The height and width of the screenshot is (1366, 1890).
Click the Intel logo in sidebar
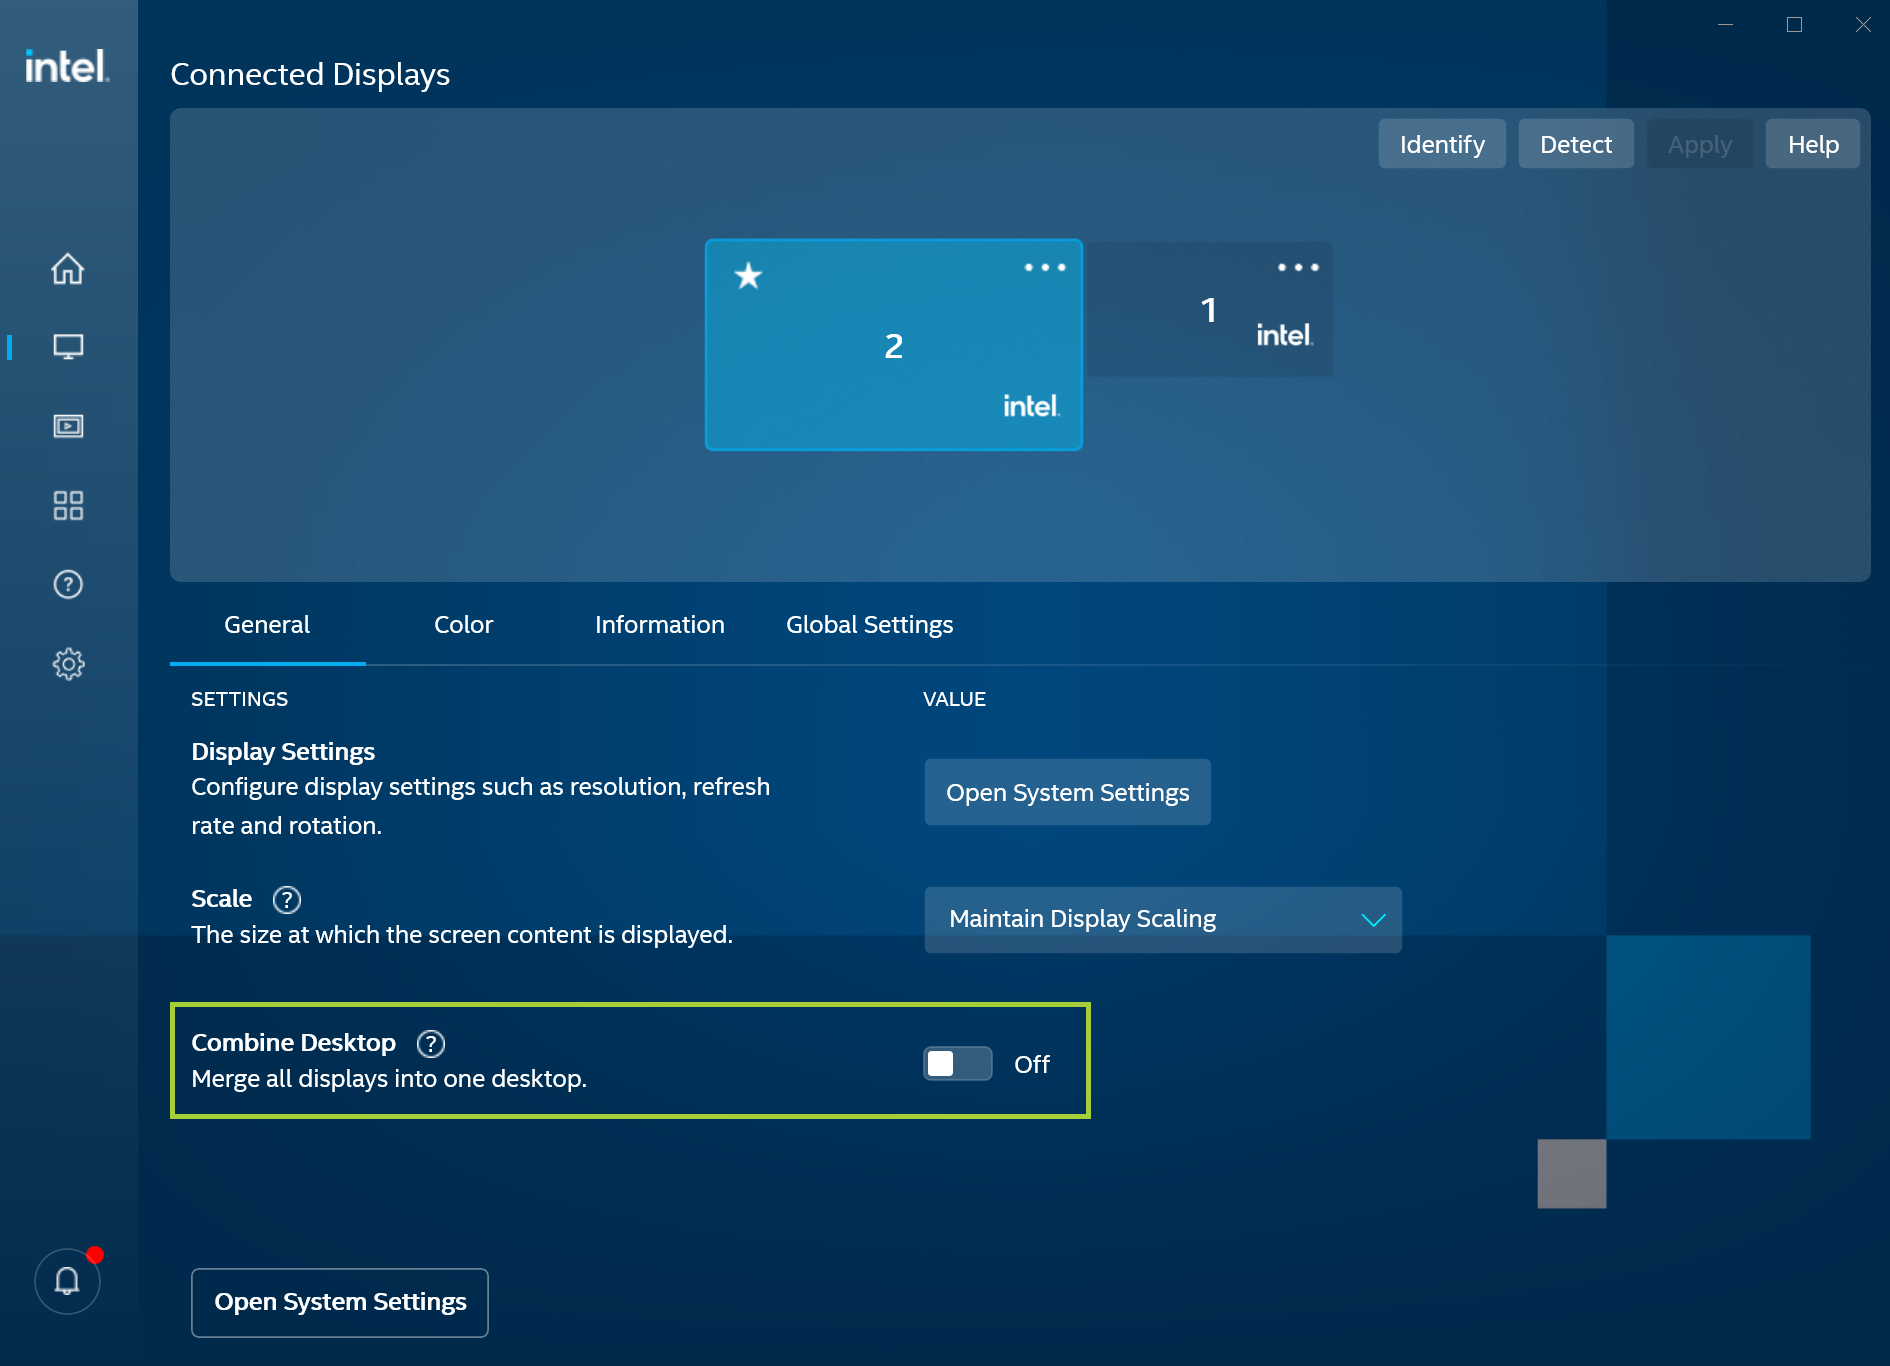pyautogui.click(x=67, y=66)
